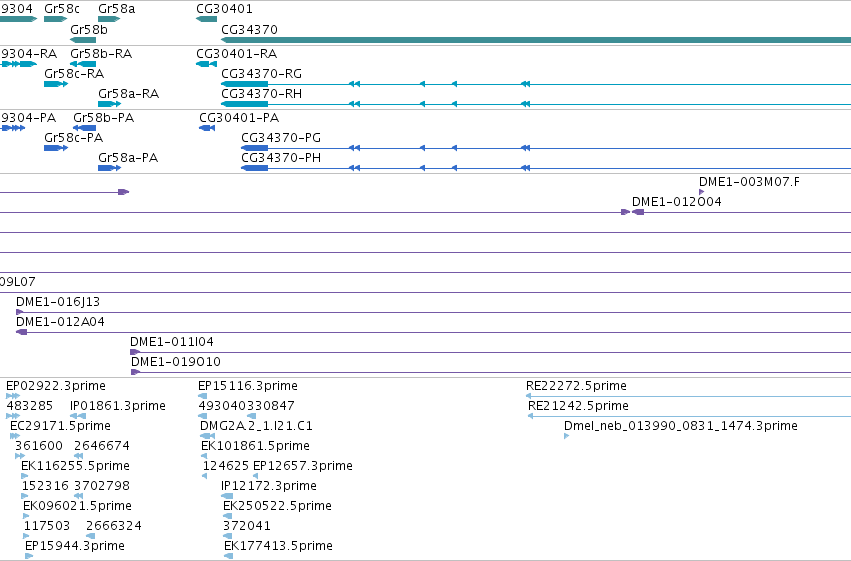Select transcript Gr58b-RA

tap(83, 64)
